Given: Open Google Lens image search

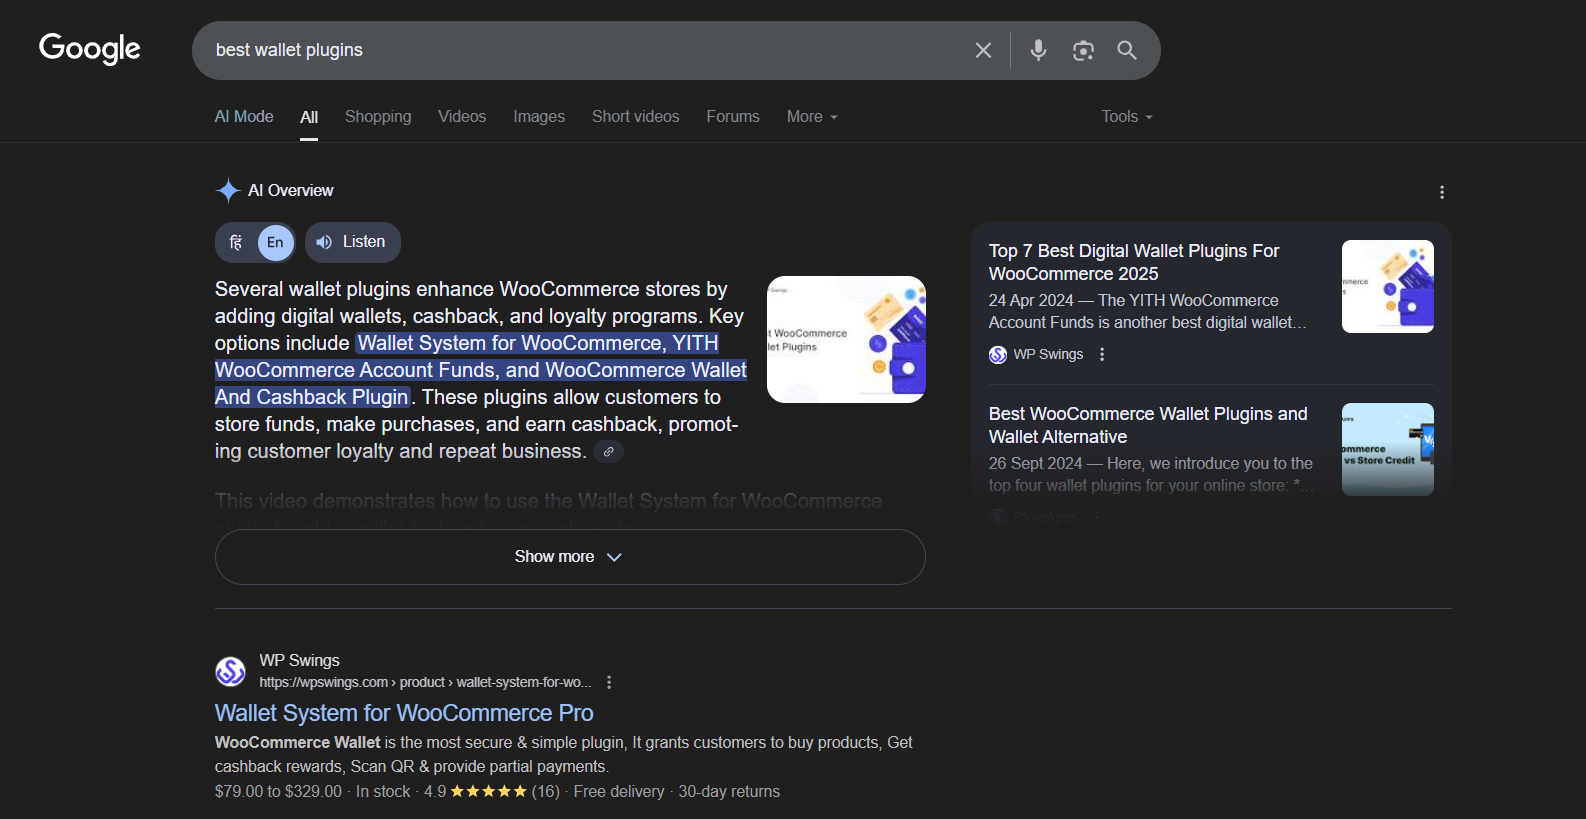Looking at the screenshot, I should (x=1083, y=50).
